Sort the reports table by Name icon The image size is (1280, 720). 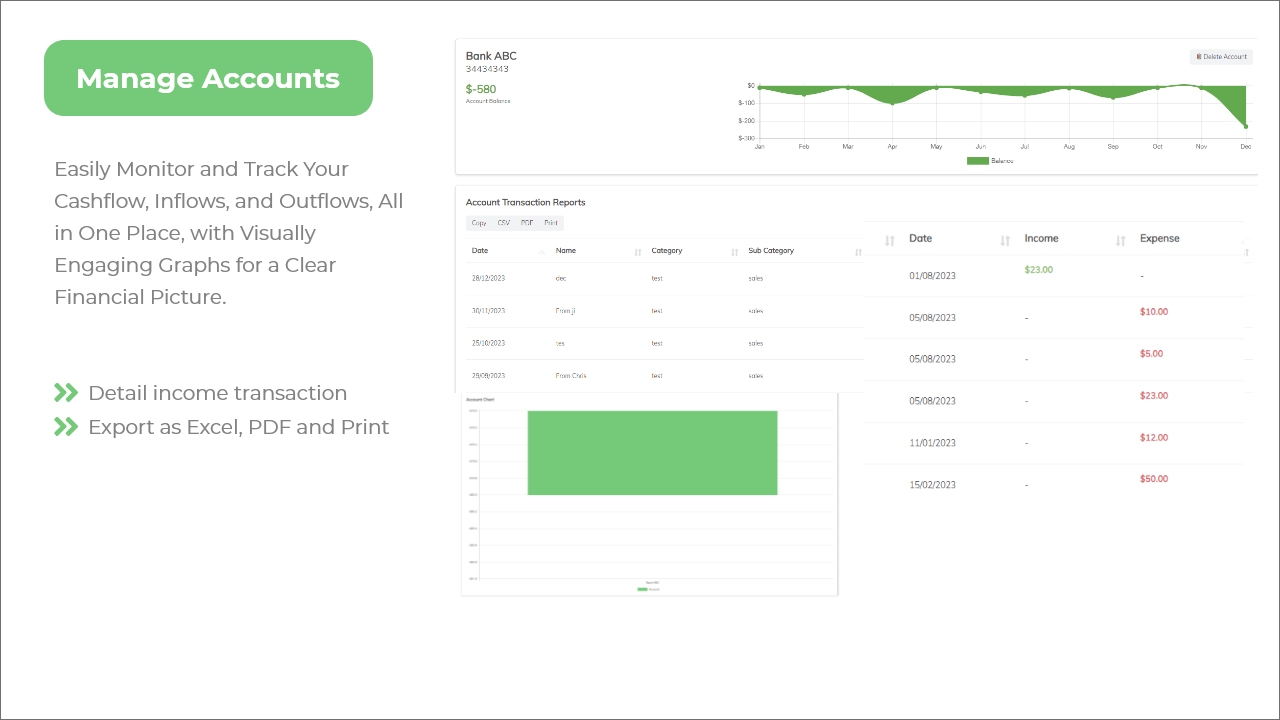[x=638, y=252]
